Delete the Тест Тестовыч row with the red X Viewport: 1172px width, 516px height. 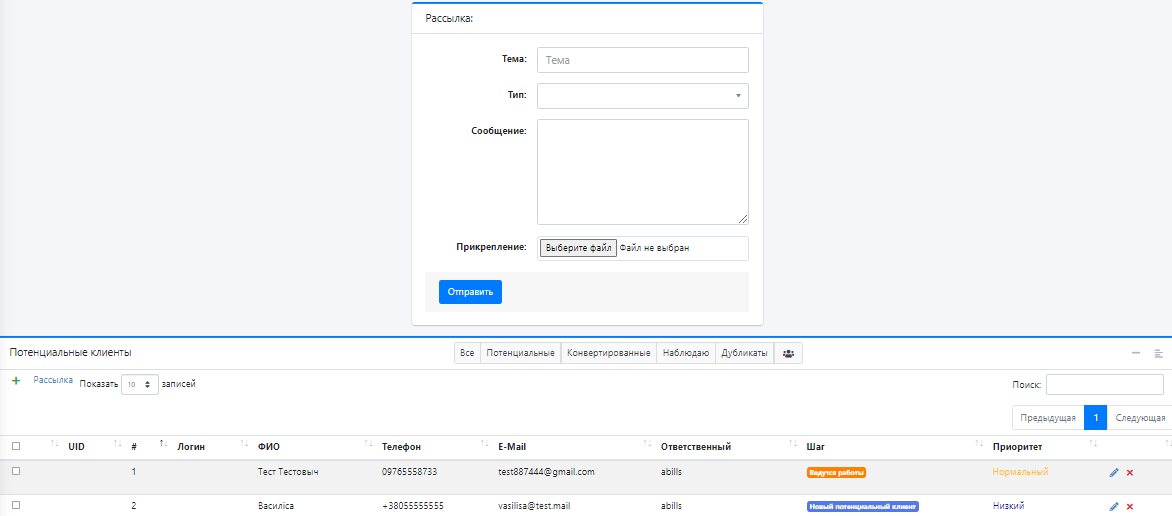click(1130, 472)
